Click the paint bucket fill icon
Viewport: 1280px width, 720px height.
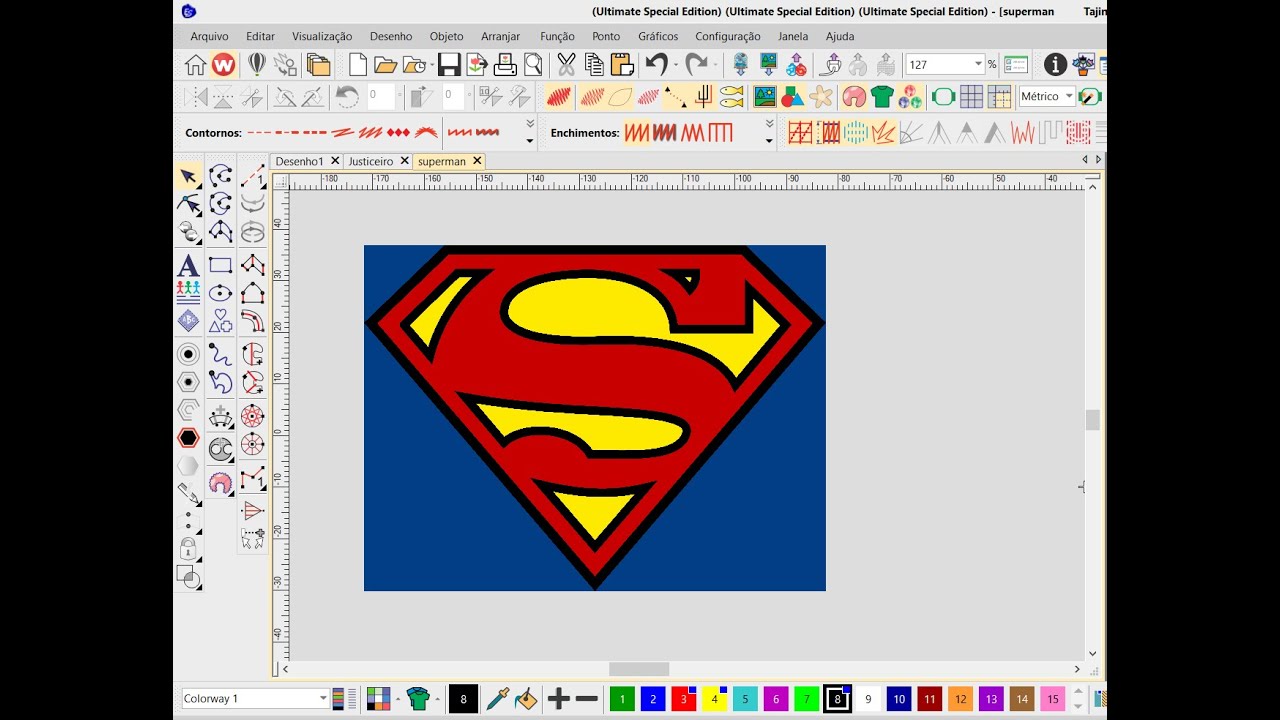(526, 699)
